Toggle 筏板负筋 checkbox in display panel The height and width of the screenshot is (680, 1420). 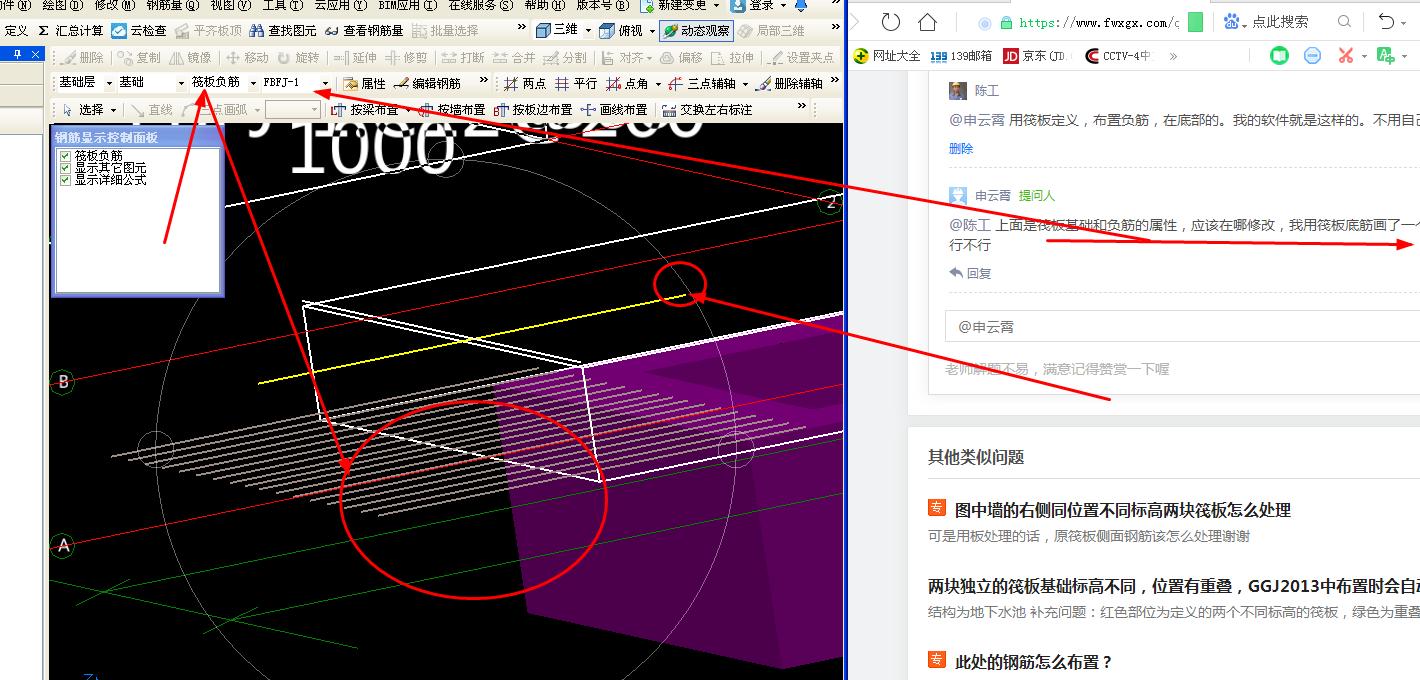66,156
